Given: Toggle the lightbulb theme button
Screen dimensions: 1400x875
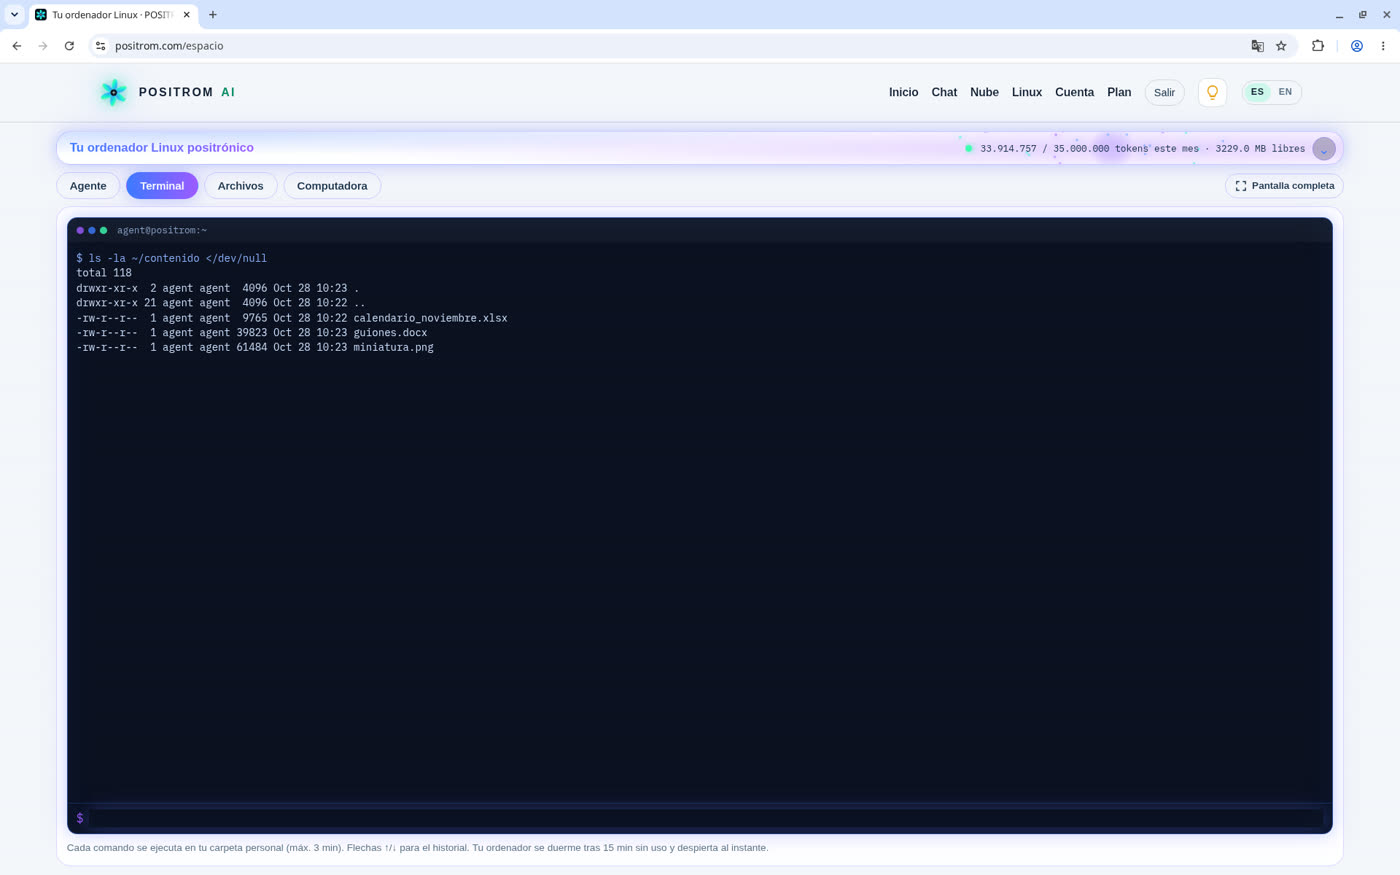Looking at the screenshot, I should point(1212,92).
